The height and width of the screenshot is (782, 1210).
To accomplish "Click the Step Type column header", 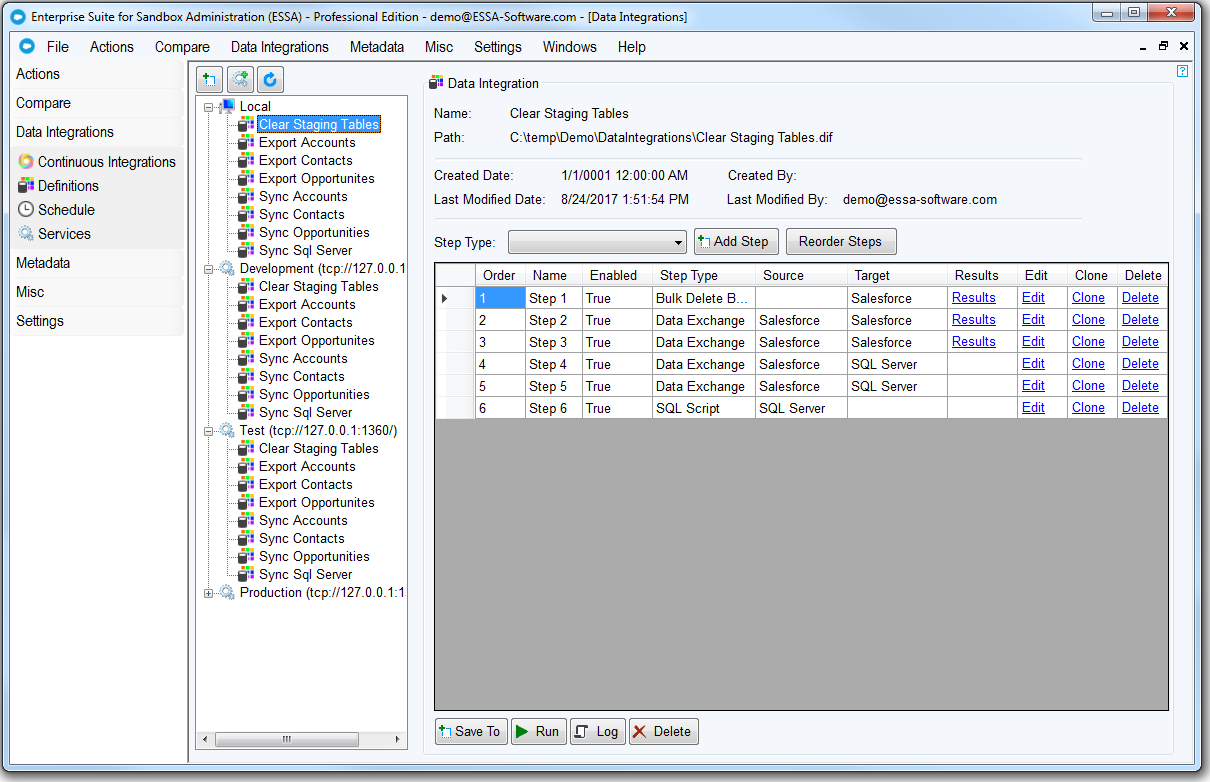I will 703,275.
